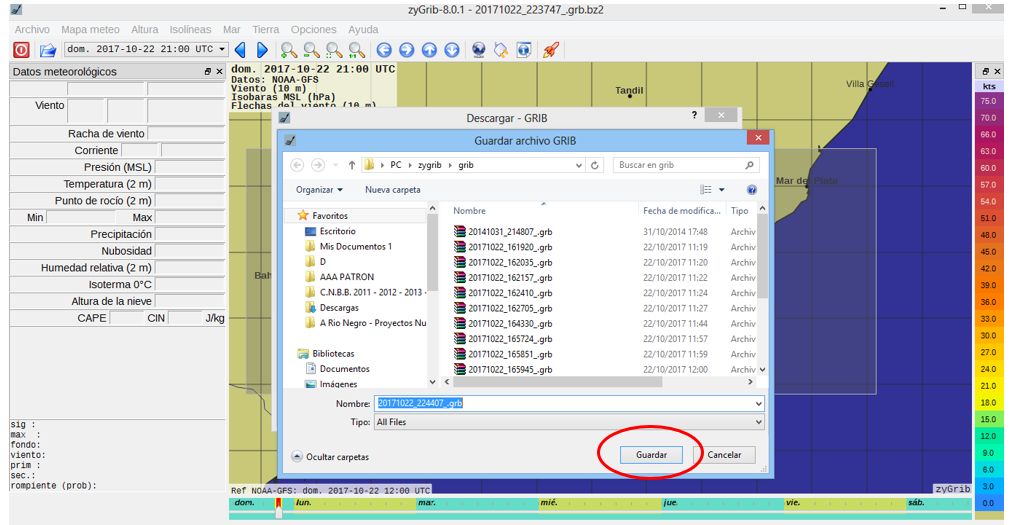
Task: Click the search magnifier in Buscar en grib
Action: pyautogui.click(x=749, y=165)
